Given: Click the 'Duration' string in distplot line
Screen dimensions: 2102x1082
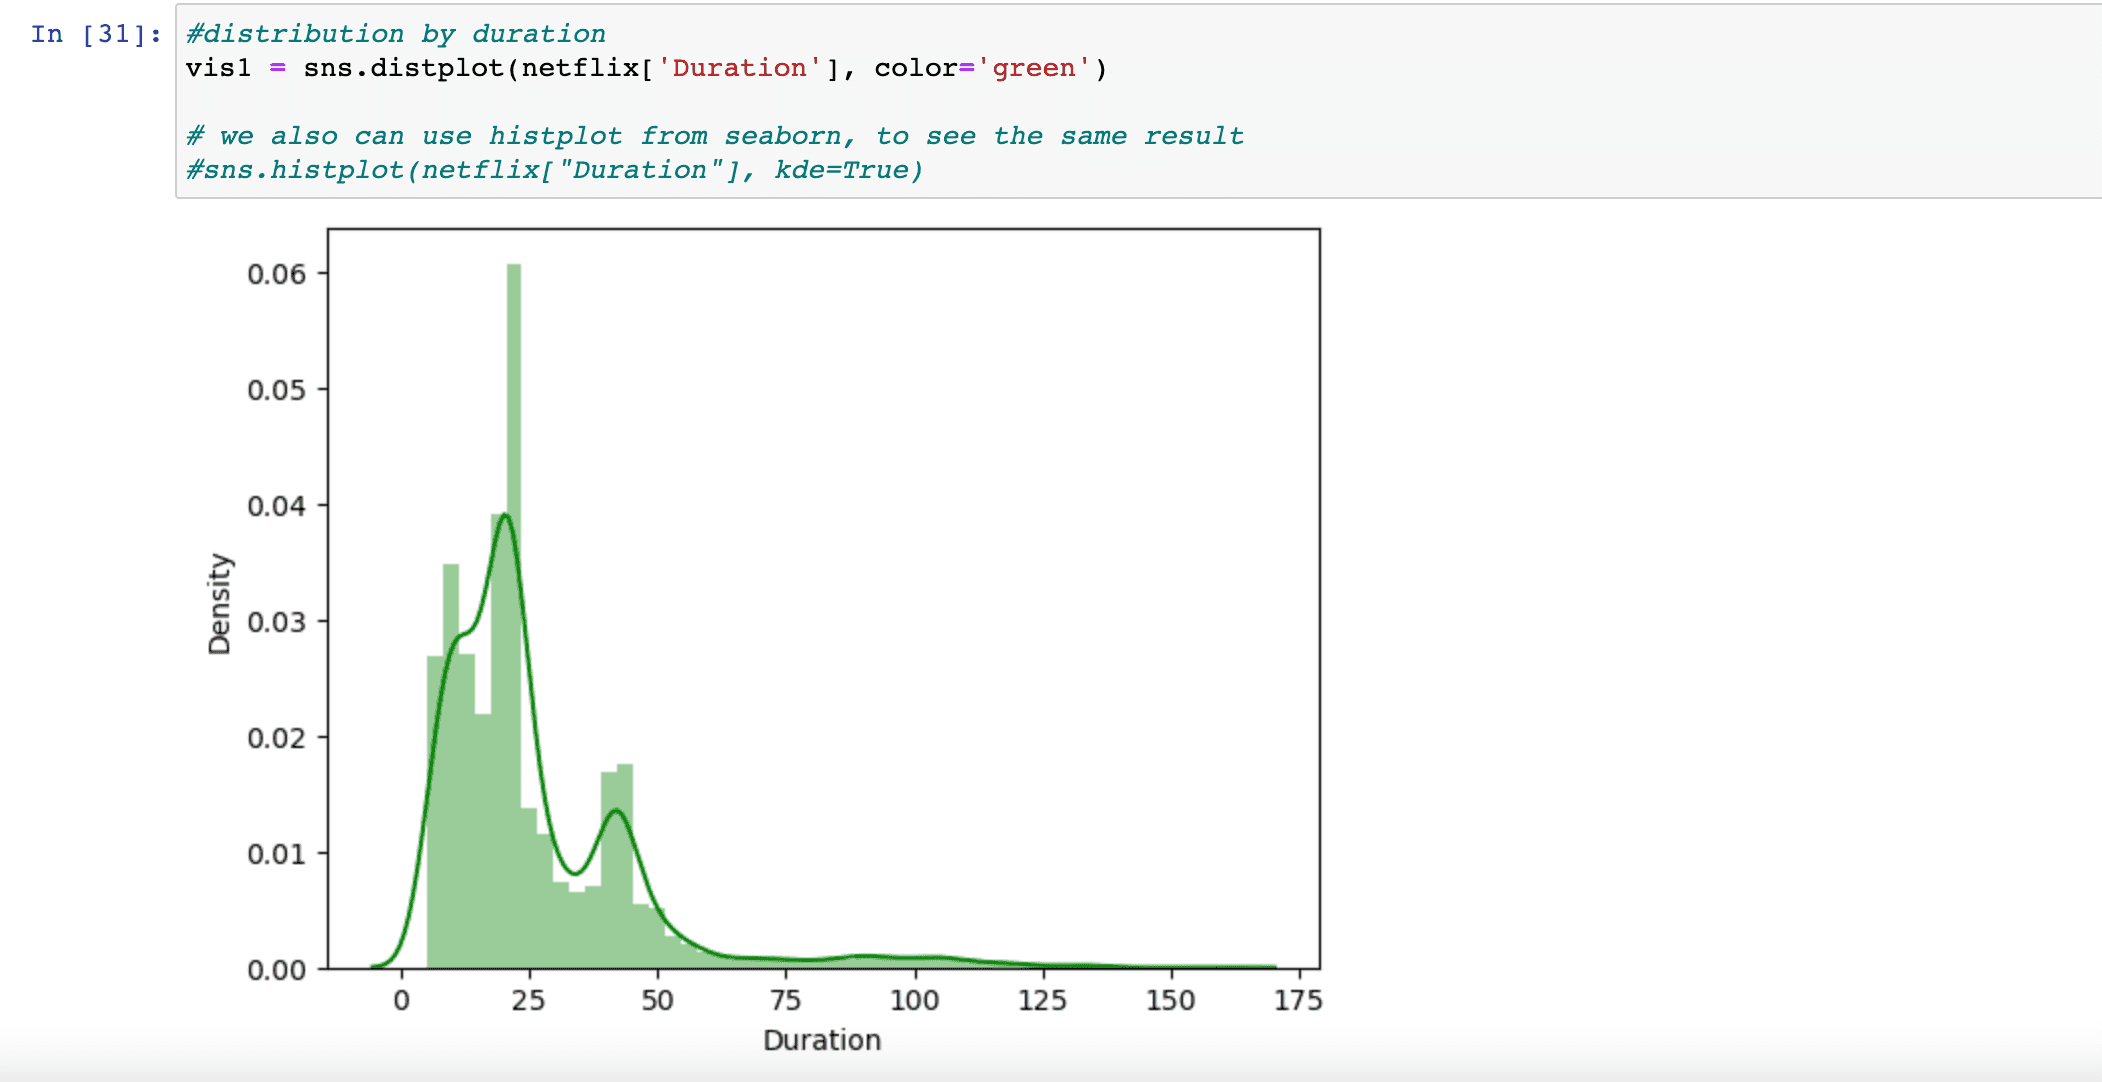Looking at the screenshot, I should point(739,68).
